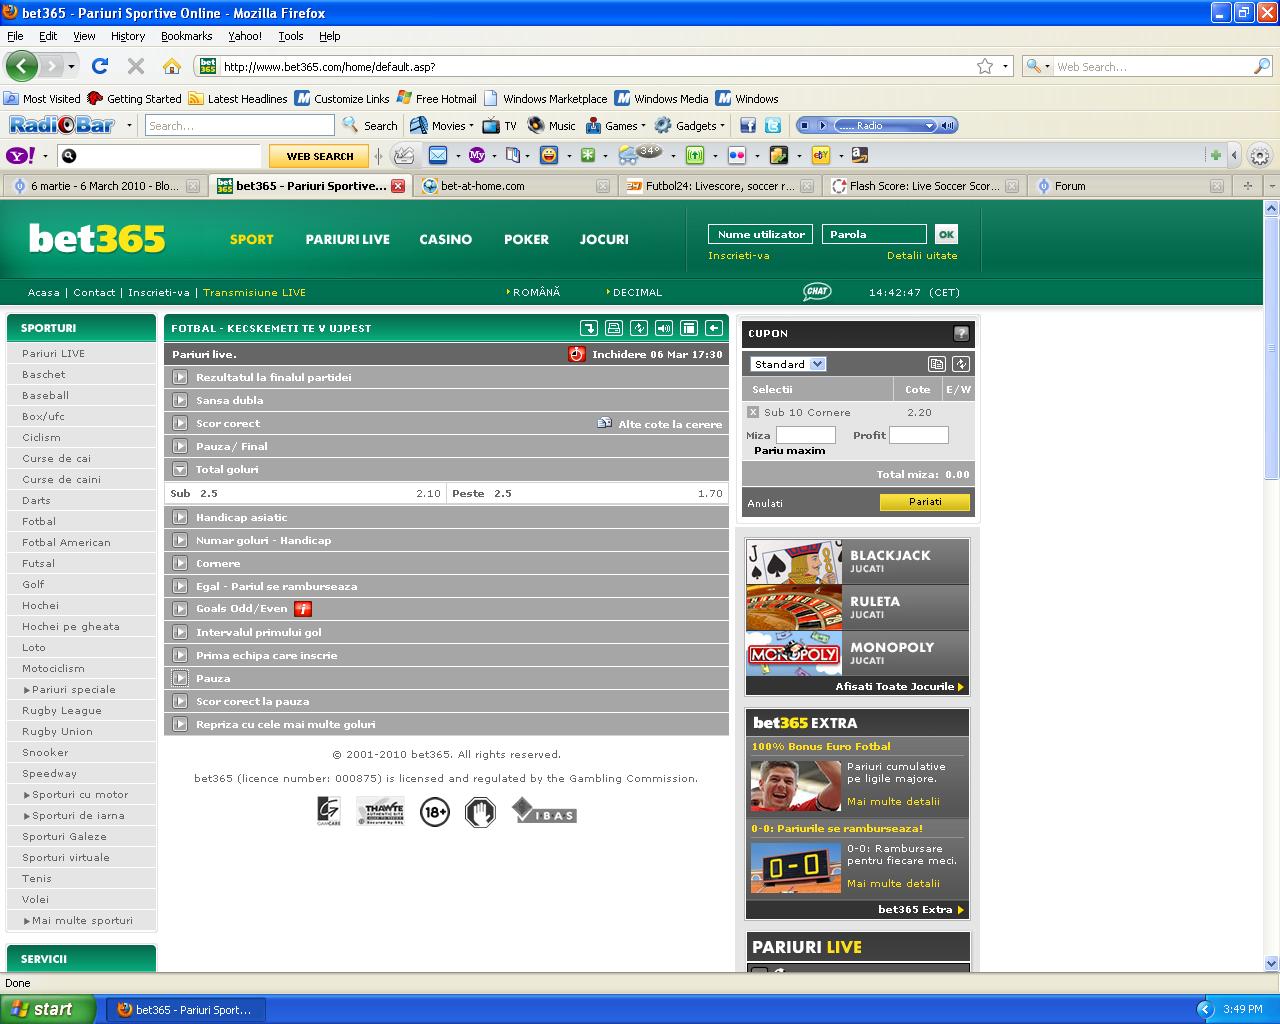Click the back arrow icon in match header
The image size is (1280, 1024).
tap(713, 328)
